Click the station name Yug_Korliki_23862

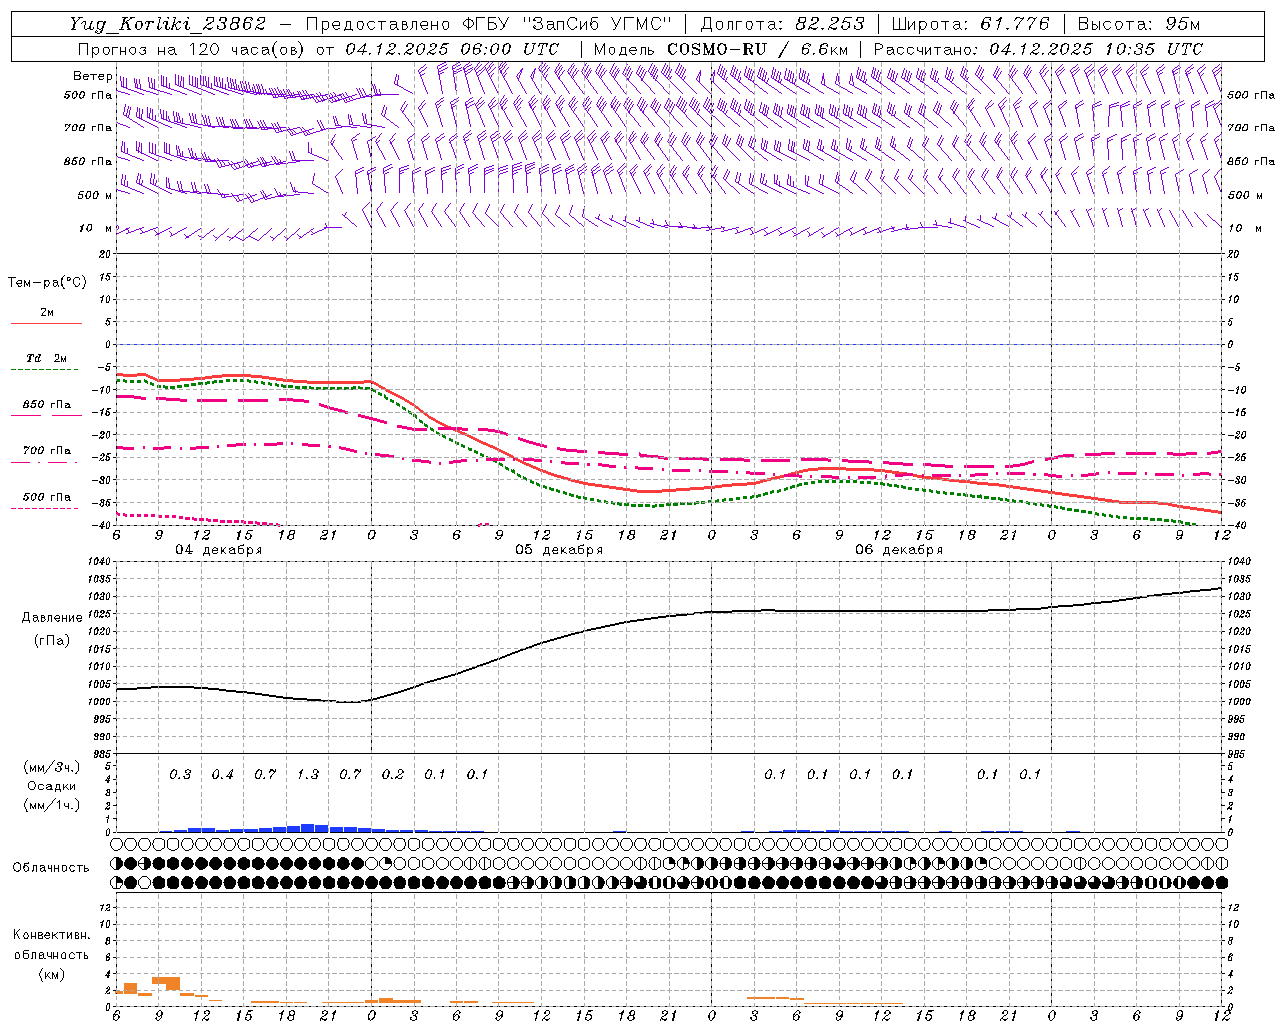167,24
